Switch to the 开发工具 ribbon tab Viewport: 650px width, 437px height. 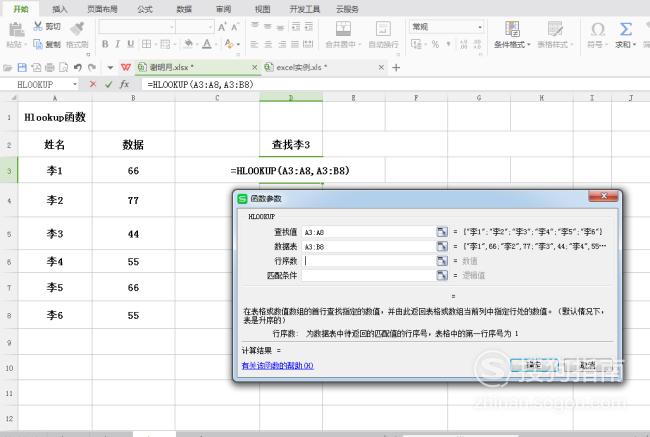[305, 9]
